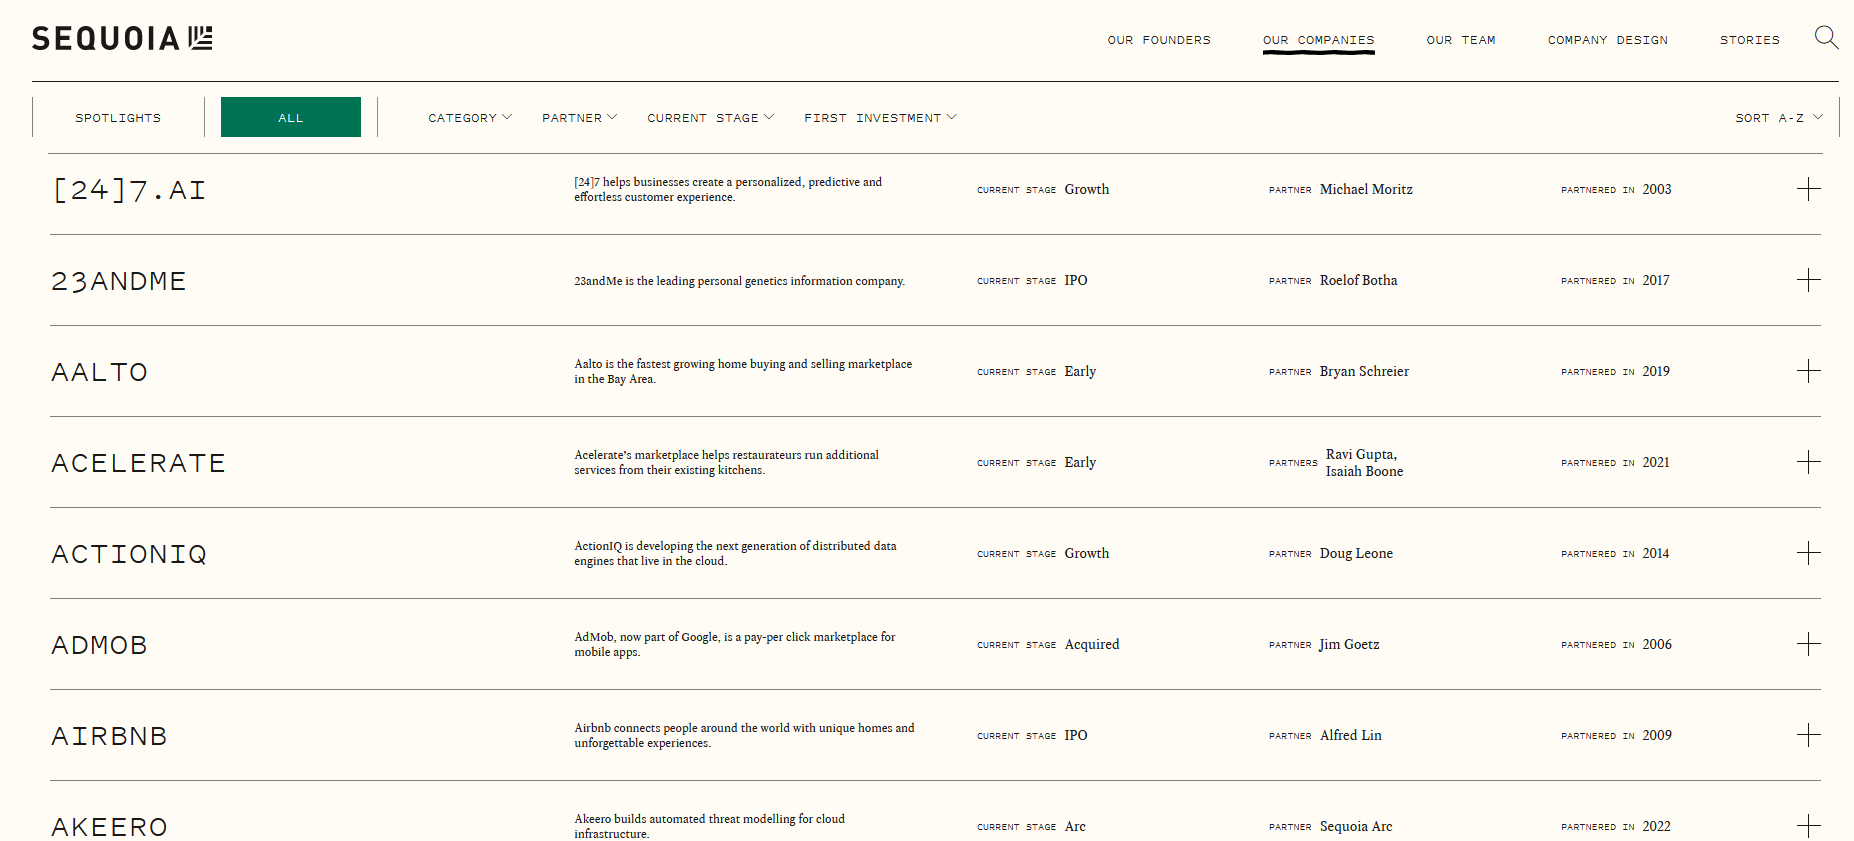Click the Arc stage value for Akeero
The image size is (1854, 841).
click(x=1075, y=826)
